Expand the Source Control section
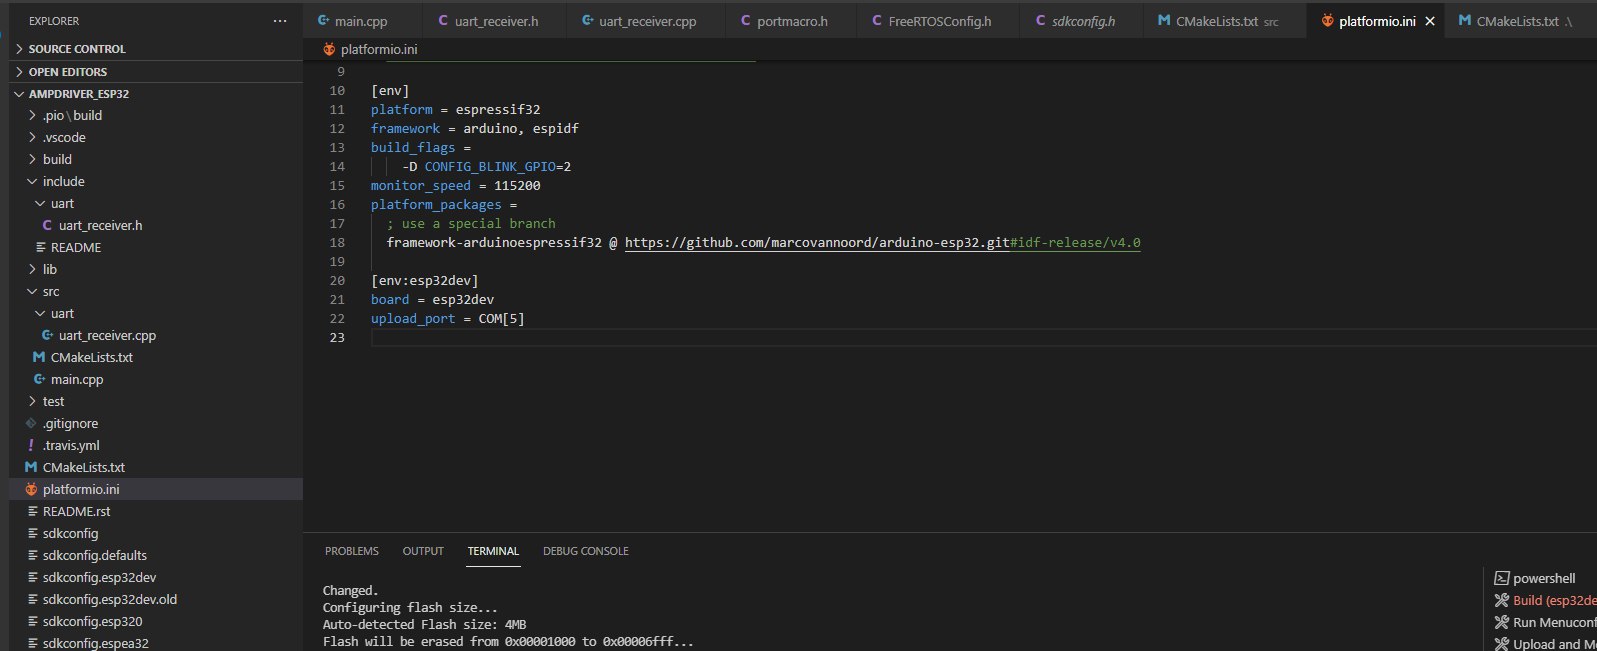Screen dimensions: 1597x651 coord(77,49)
